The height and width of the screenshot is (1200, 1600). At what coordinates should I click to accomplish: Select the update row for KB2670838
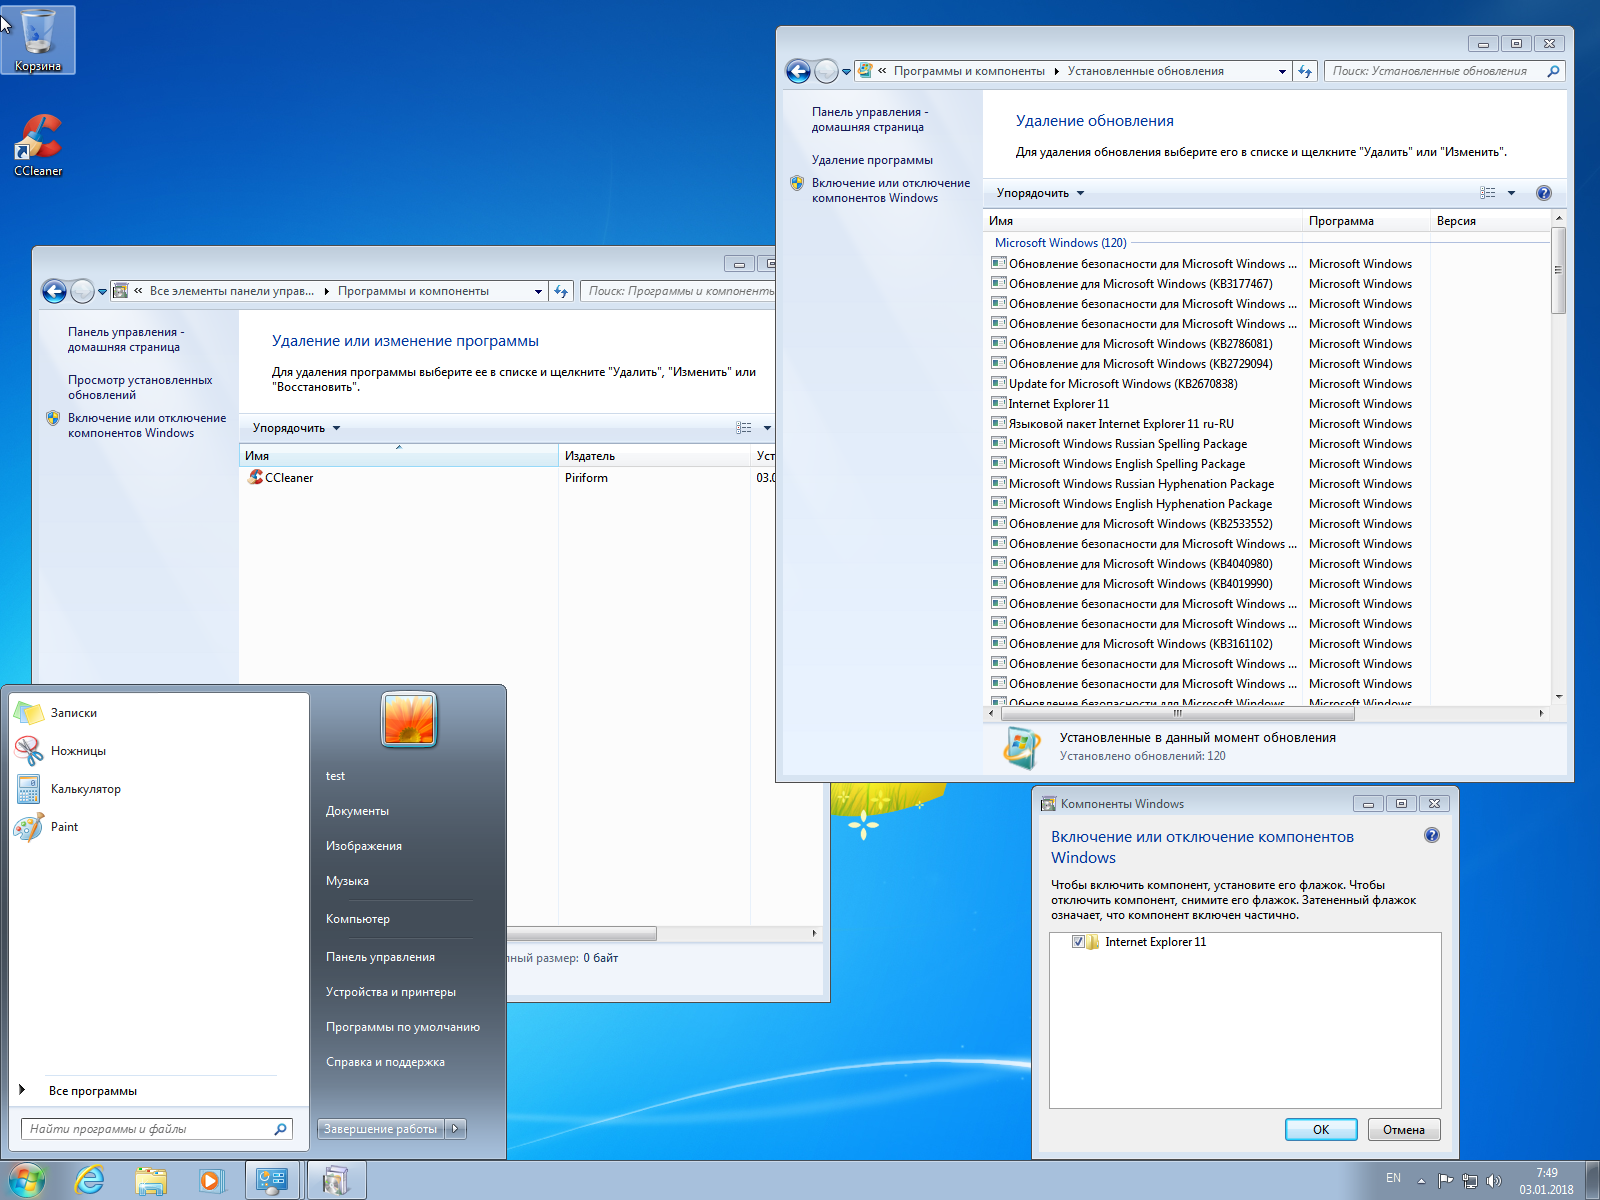point(1123,384)
